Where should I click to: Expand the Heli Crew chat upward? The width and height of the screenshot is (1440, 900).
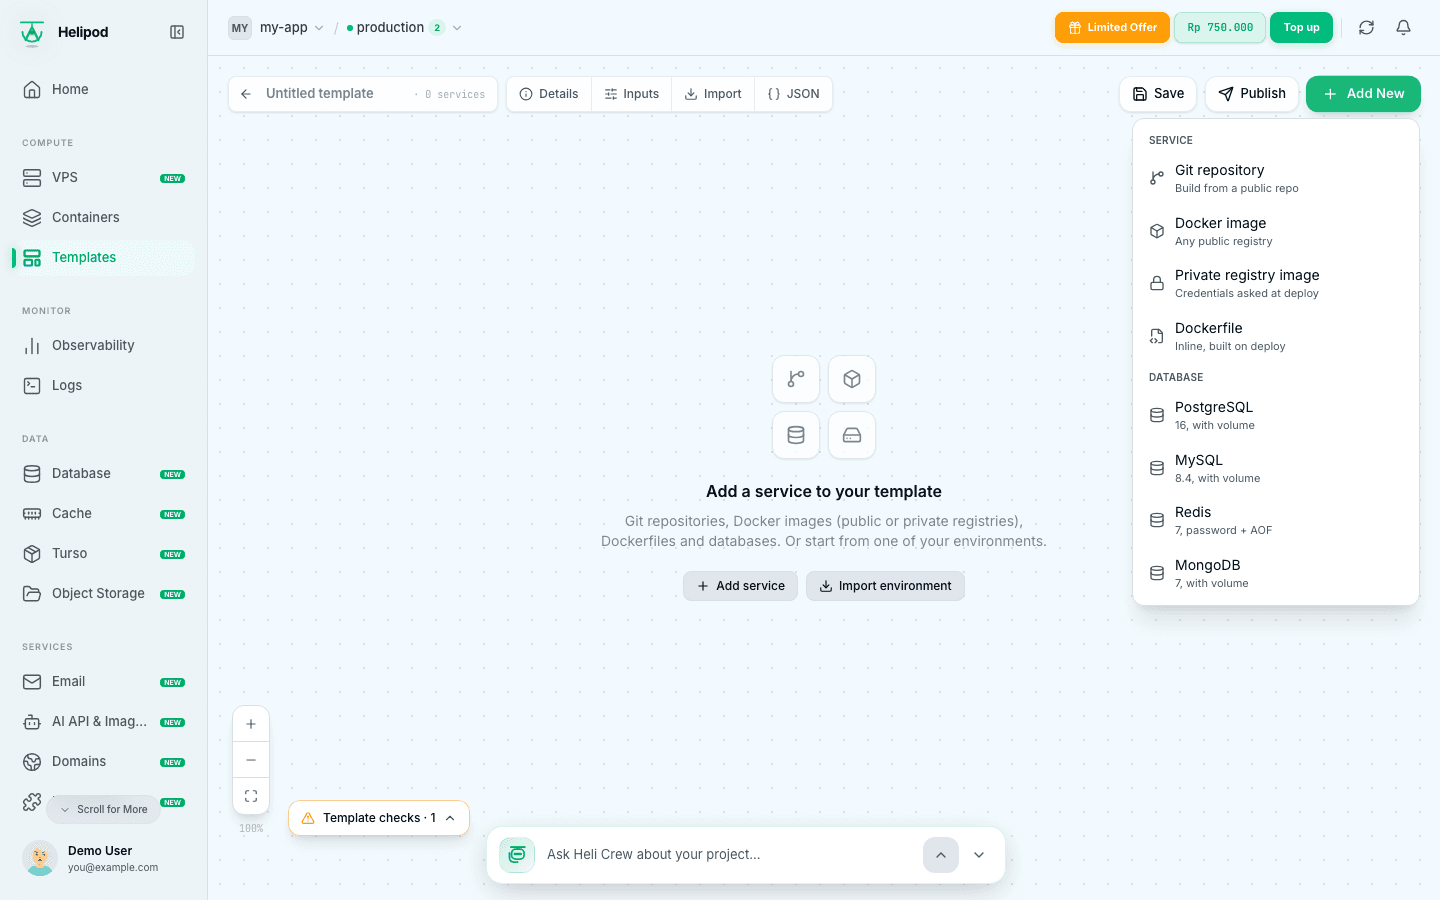(941, 855)
